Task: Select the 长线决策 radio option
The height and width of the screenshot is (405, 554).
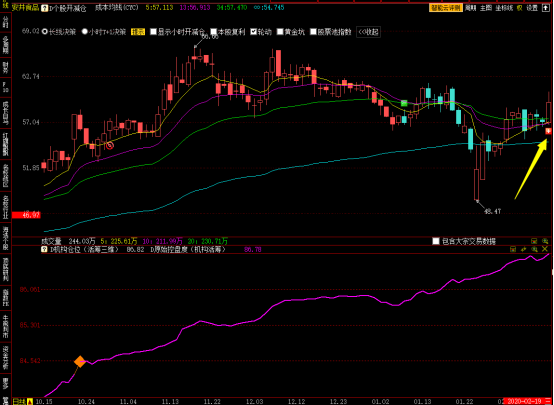Action: point(45,32)
